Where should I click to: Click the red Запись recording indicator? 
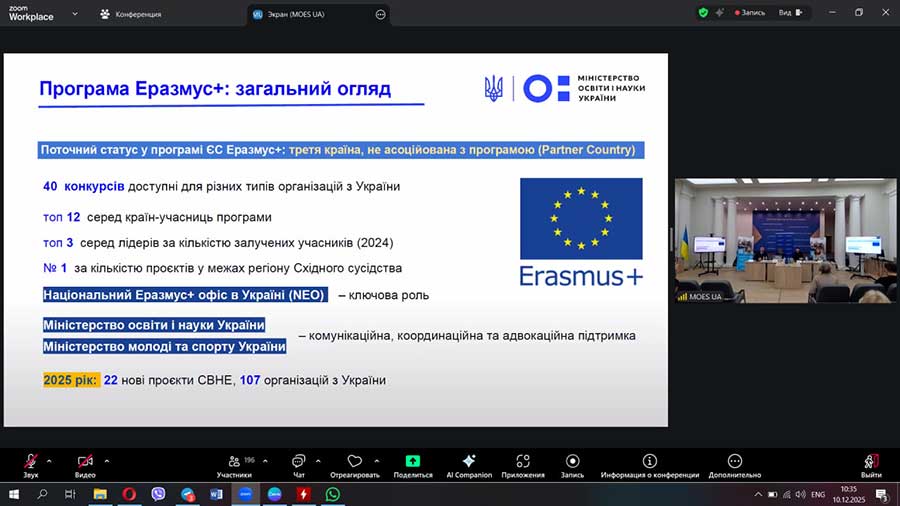click(750, 13)
